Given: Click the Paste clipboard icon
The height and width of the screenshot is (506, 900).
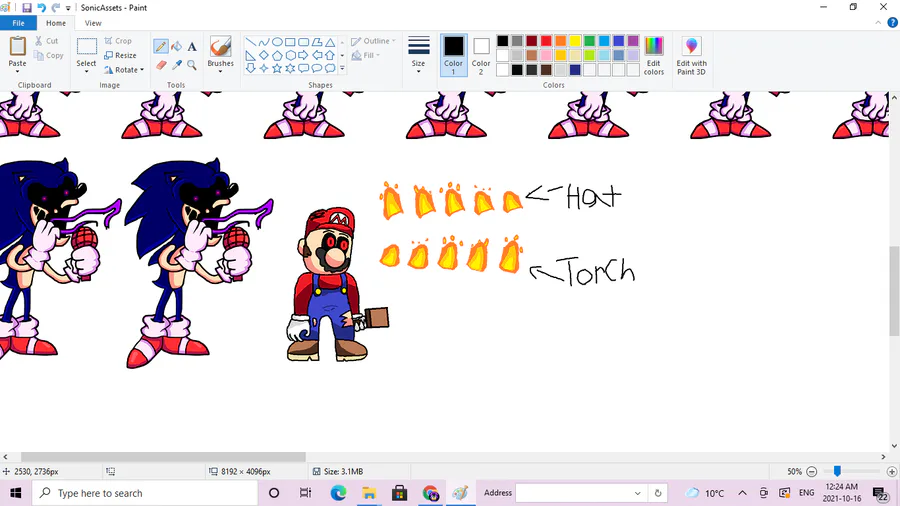Looking at the screenshot, I should tap(17, 46).
